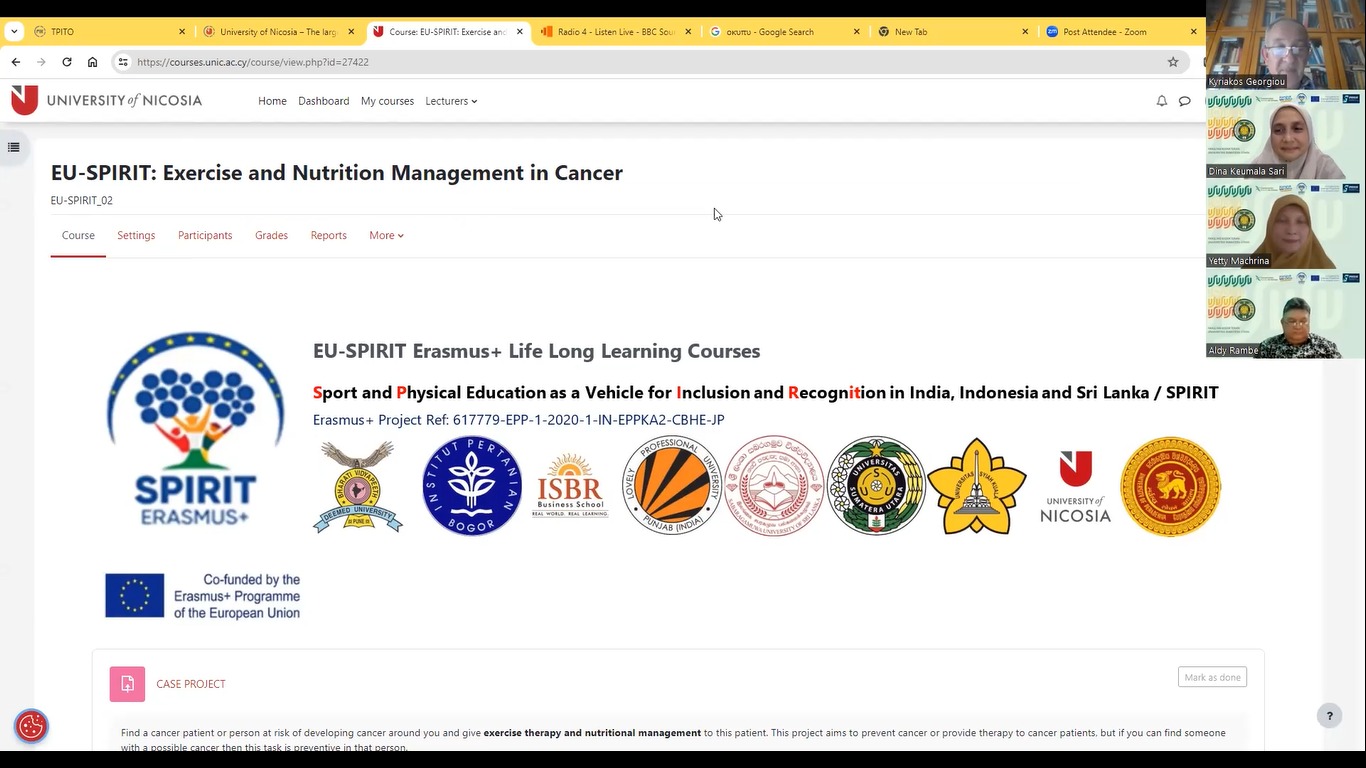The height and width of the screenshot is (768, 1366).
Task: Click the help question mark icon
Action: 1329,715
